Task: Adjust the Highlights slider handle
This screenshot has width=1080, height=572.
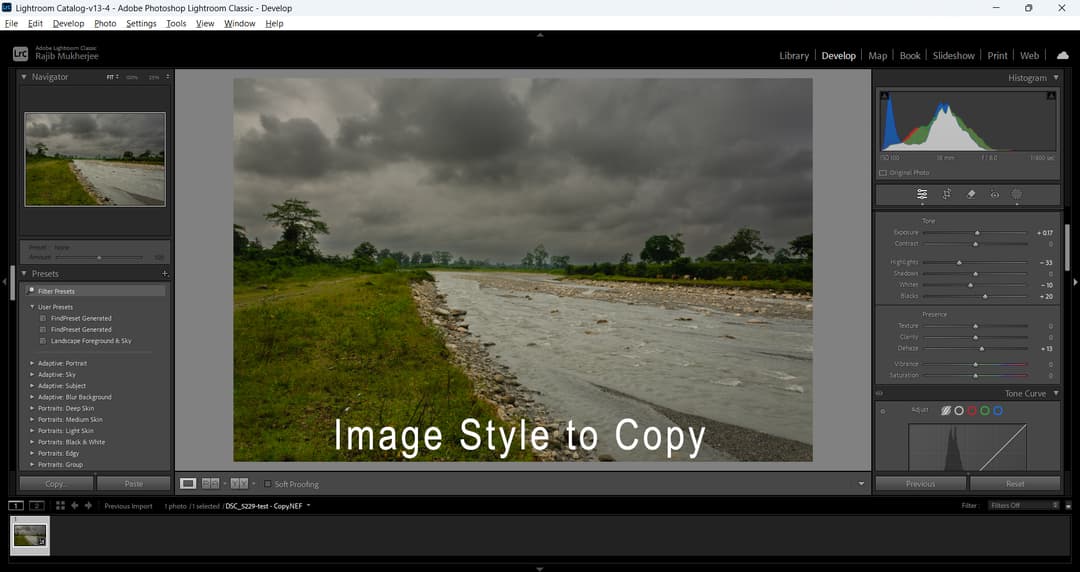Action: coord(959,263)
